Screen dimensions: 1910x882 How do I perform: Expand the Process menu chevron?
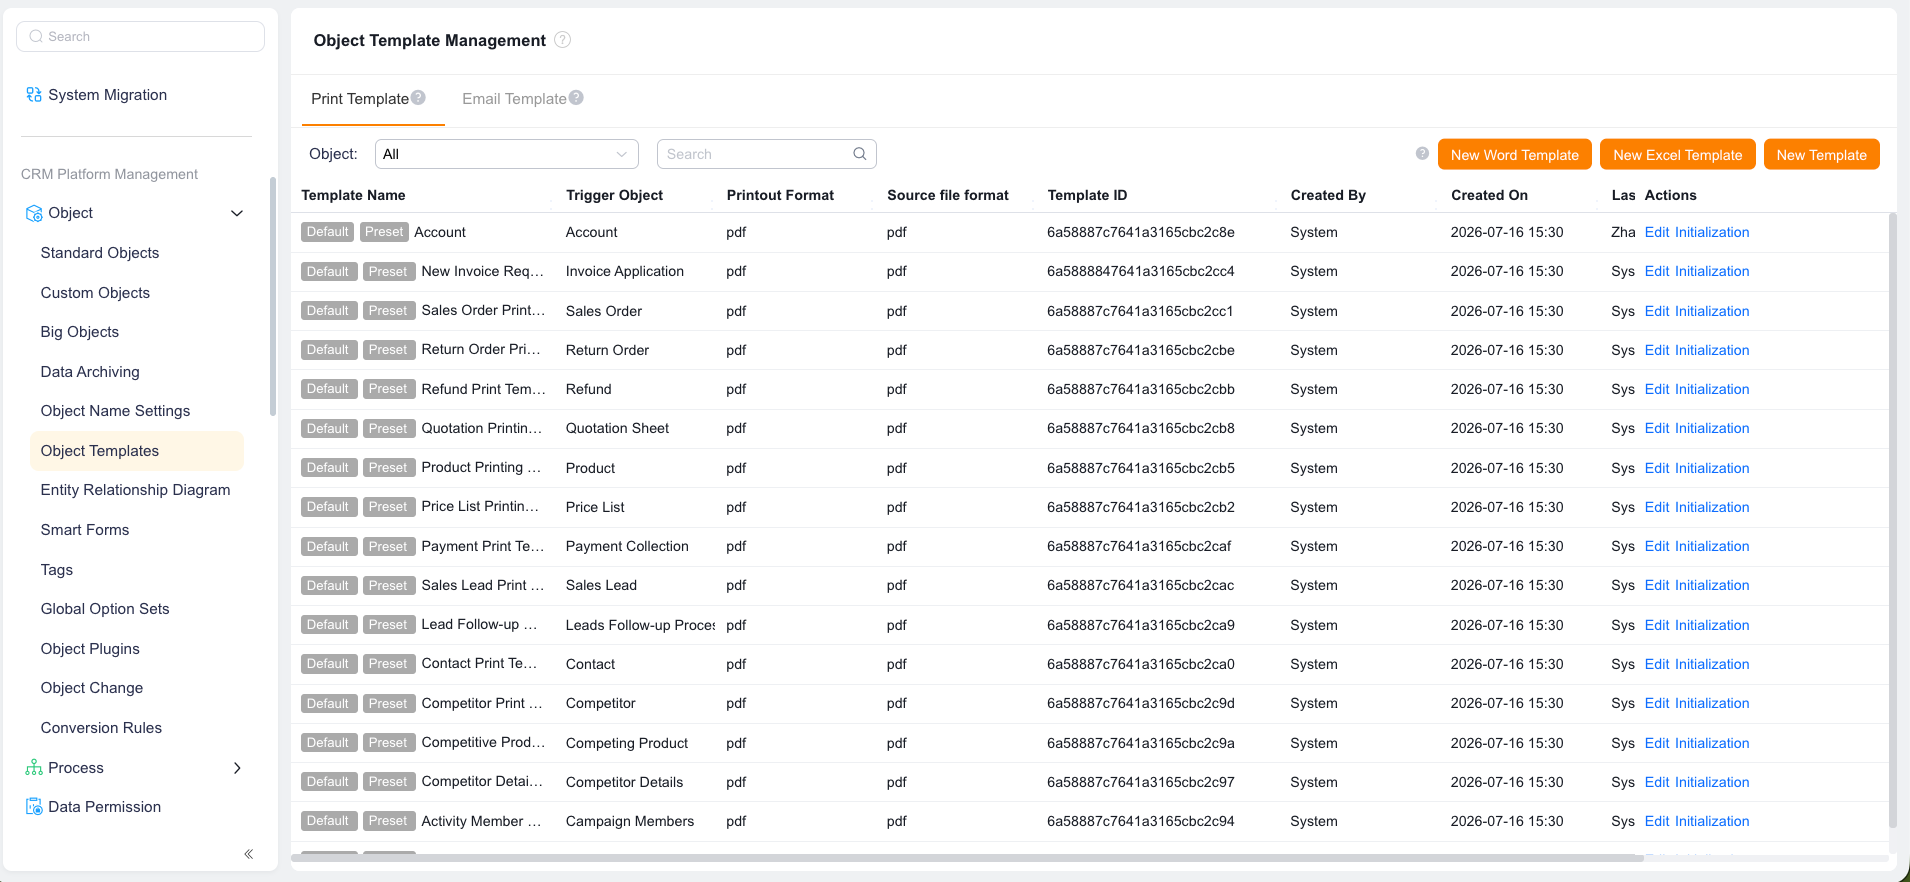point(237,768)
